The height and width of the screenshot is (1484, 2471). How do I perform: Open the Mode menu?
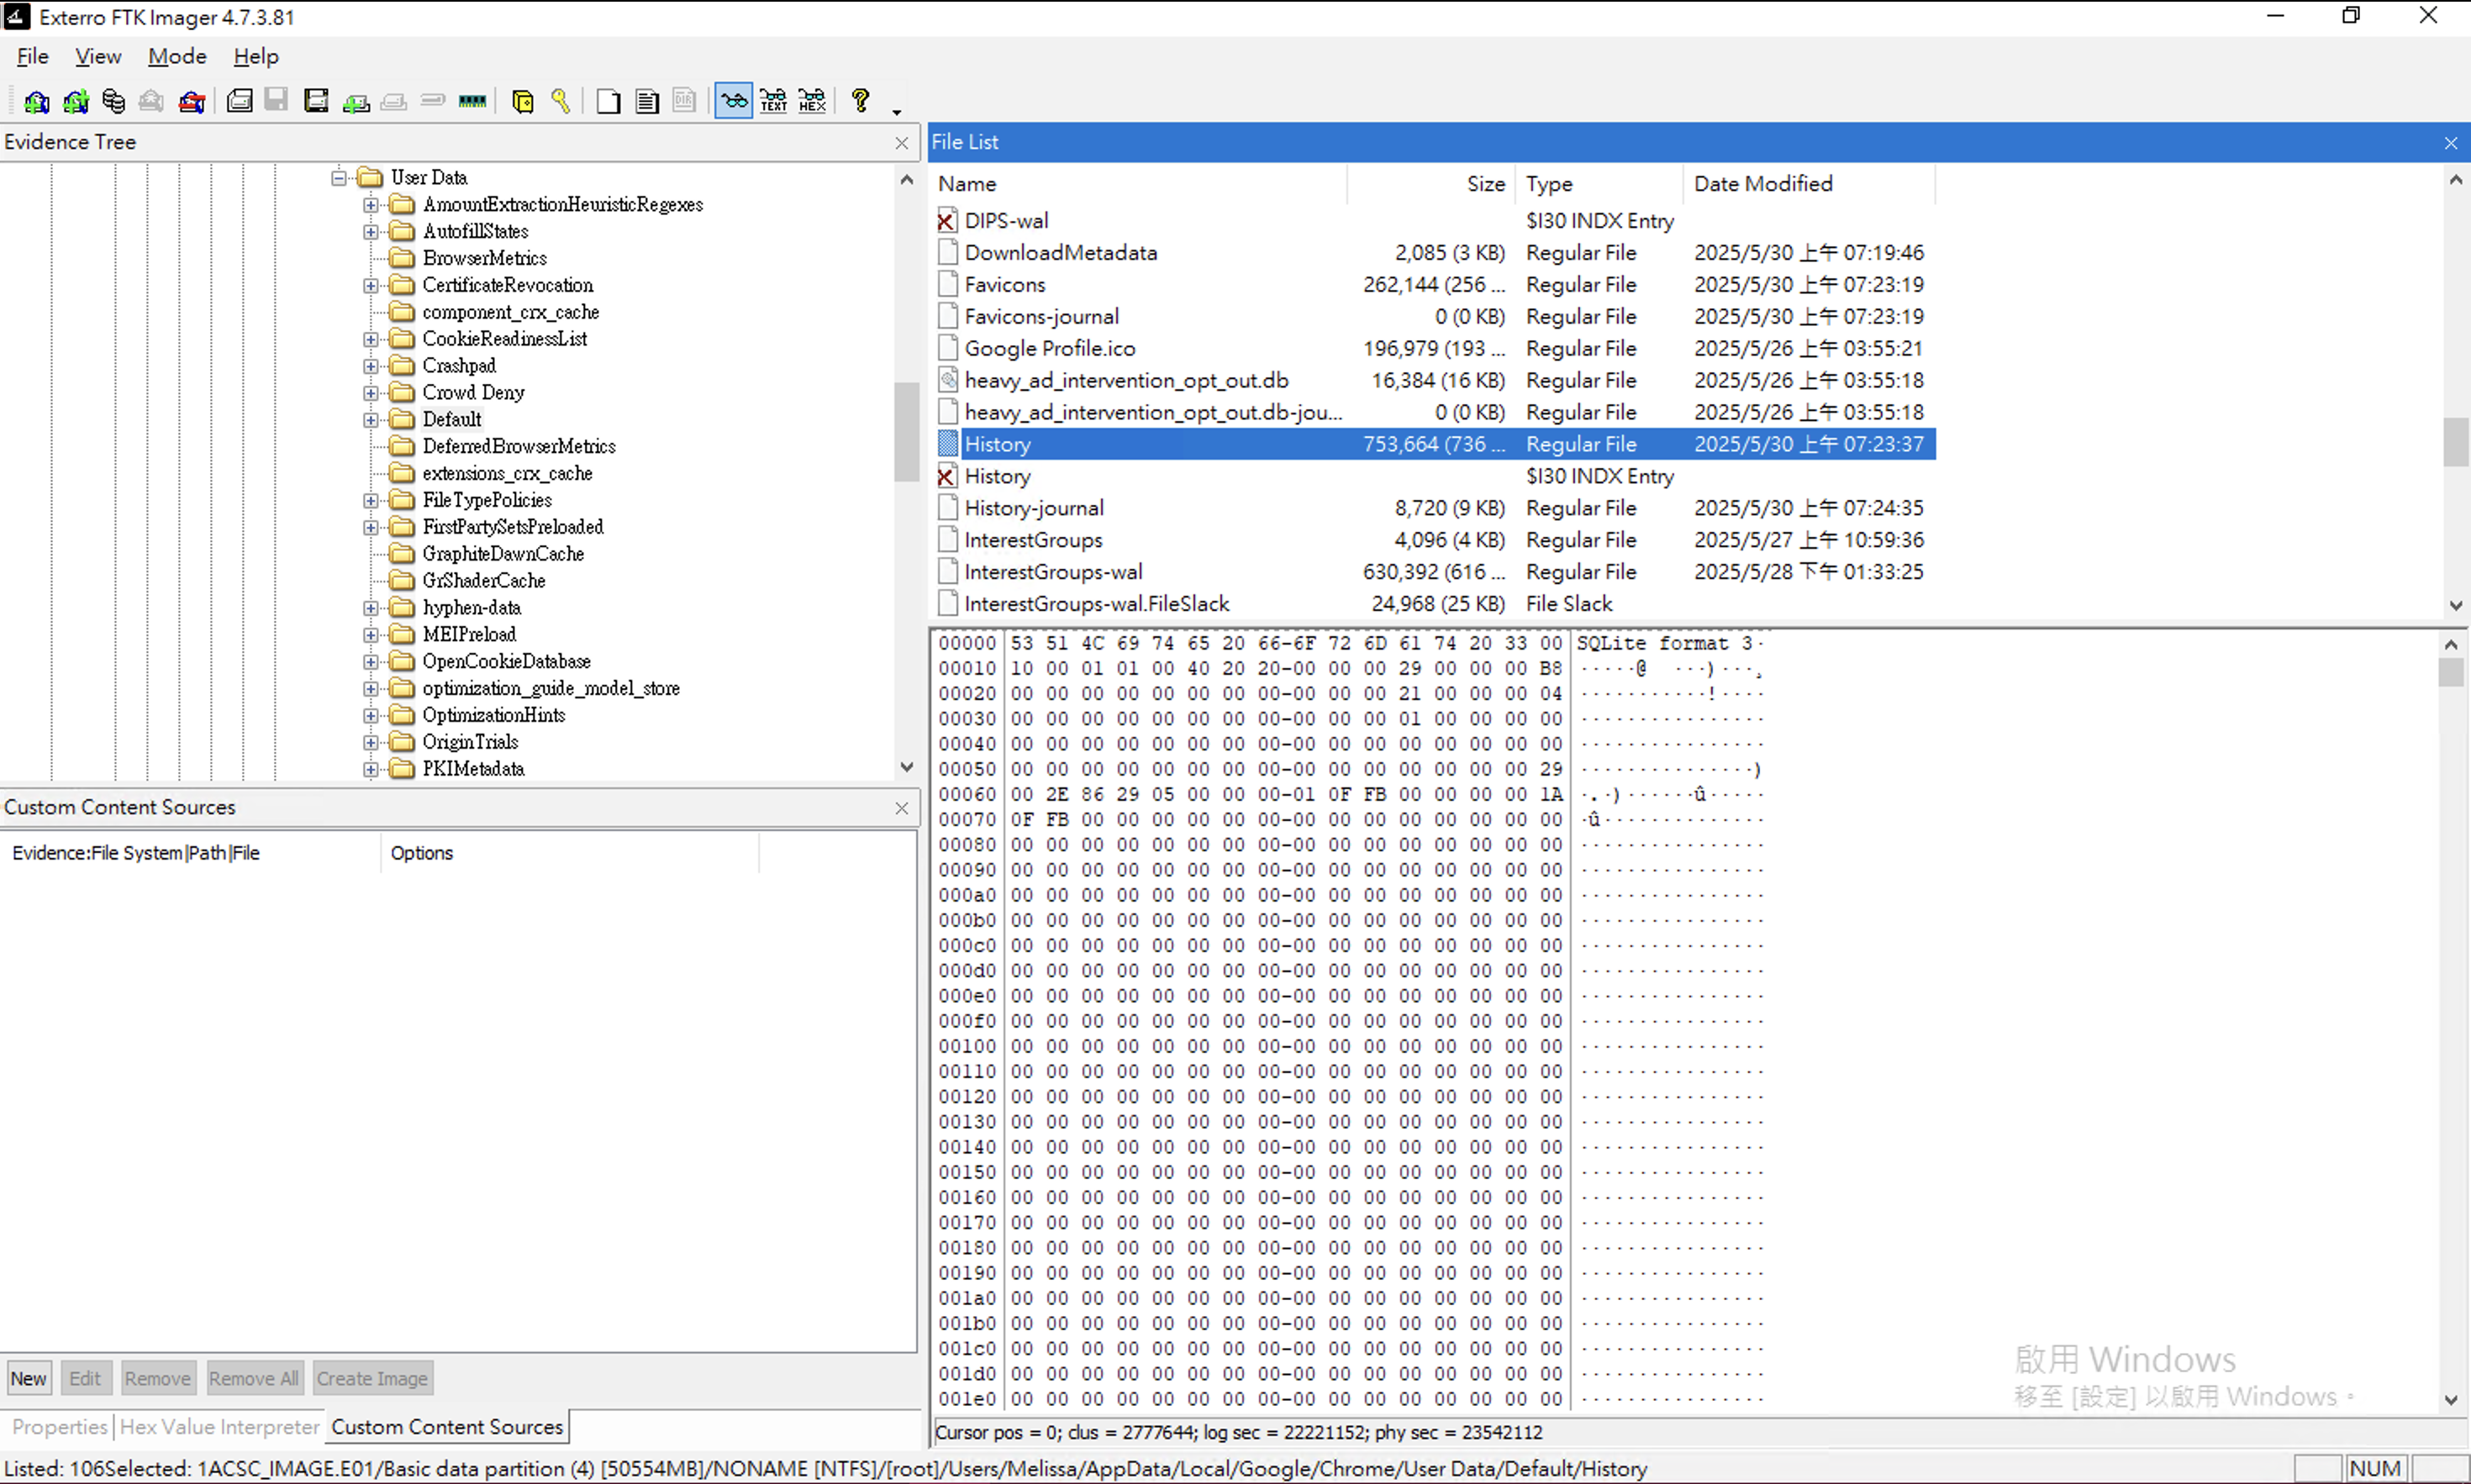[177, 57]
